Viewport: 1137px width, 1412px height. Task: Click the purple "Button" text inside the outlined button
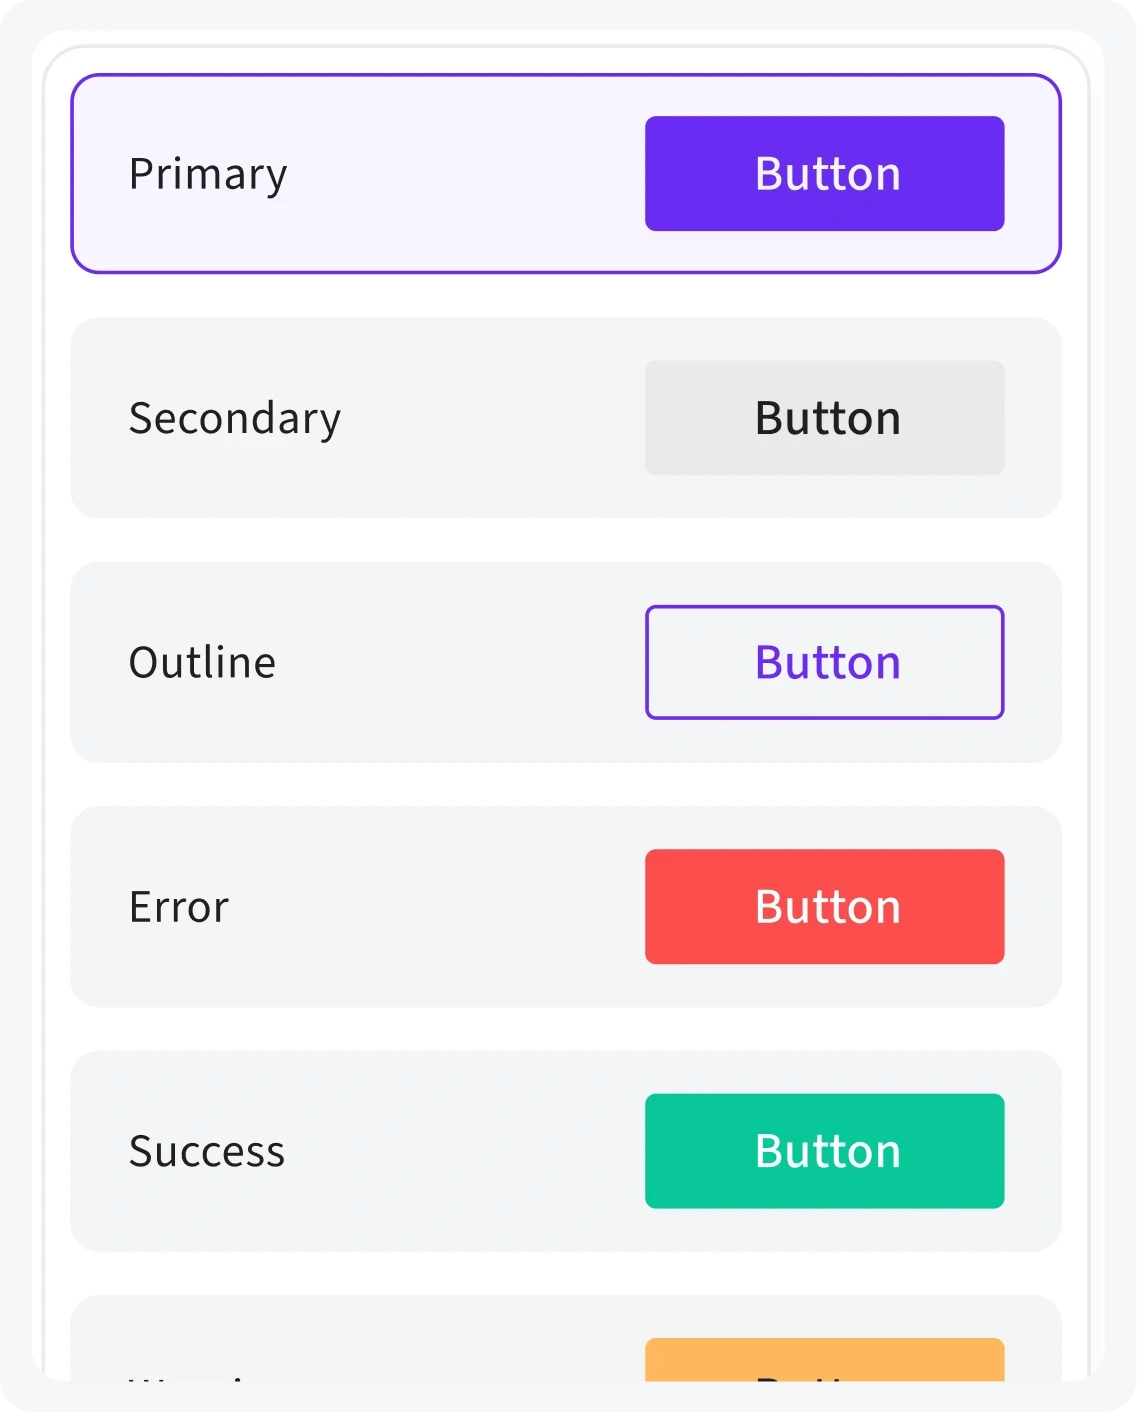point(828,663)
